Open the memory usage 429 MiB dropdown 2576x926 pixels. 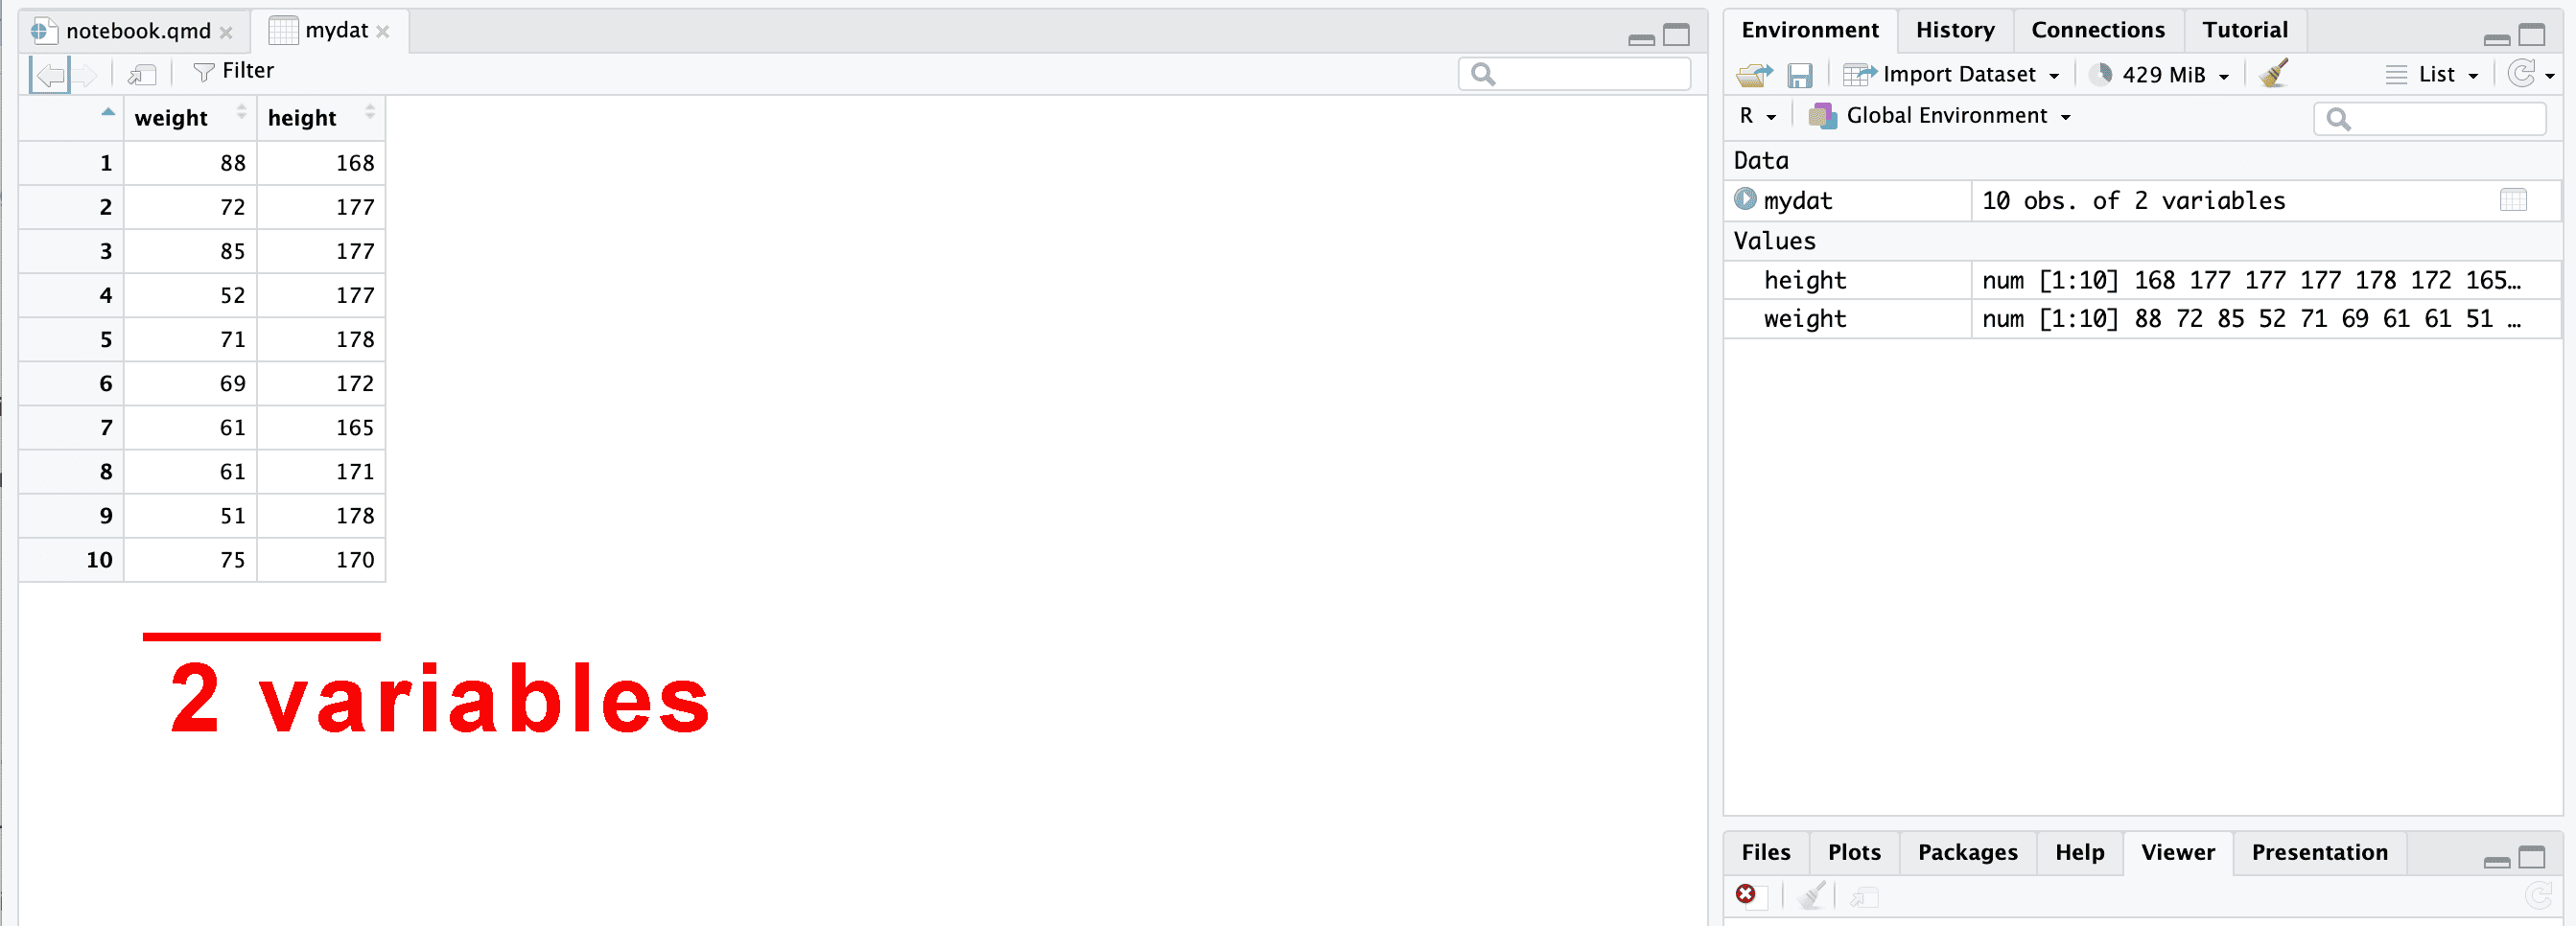[2160, 75]
